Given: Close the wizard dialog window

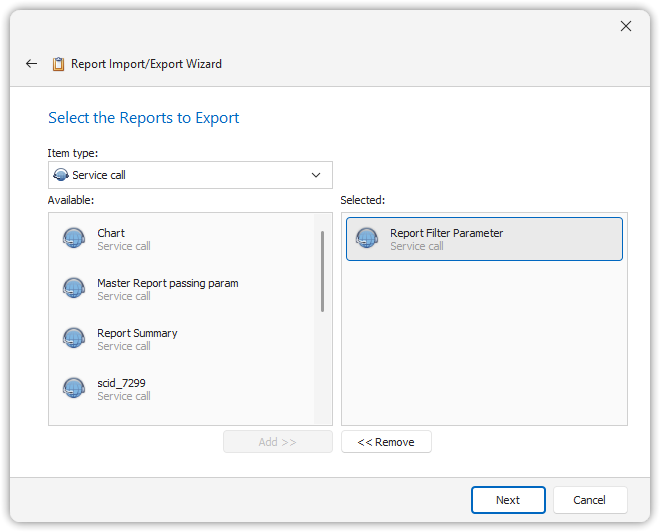Looking at the screenshot, I should [x=626, y=26].
